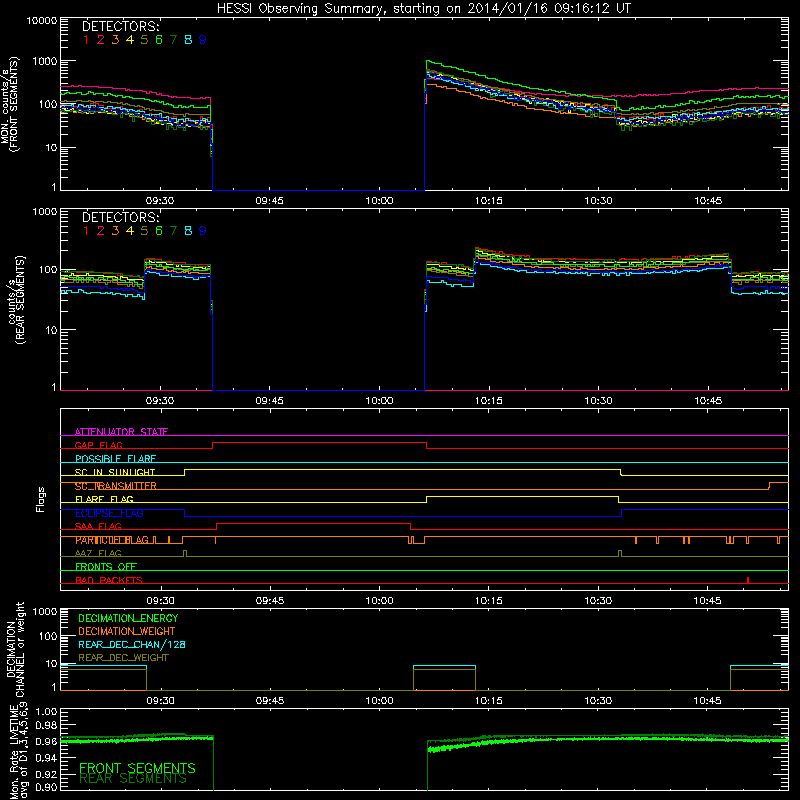Click the 10000 y-axis label on front segments plot

(x=41, y=20)
